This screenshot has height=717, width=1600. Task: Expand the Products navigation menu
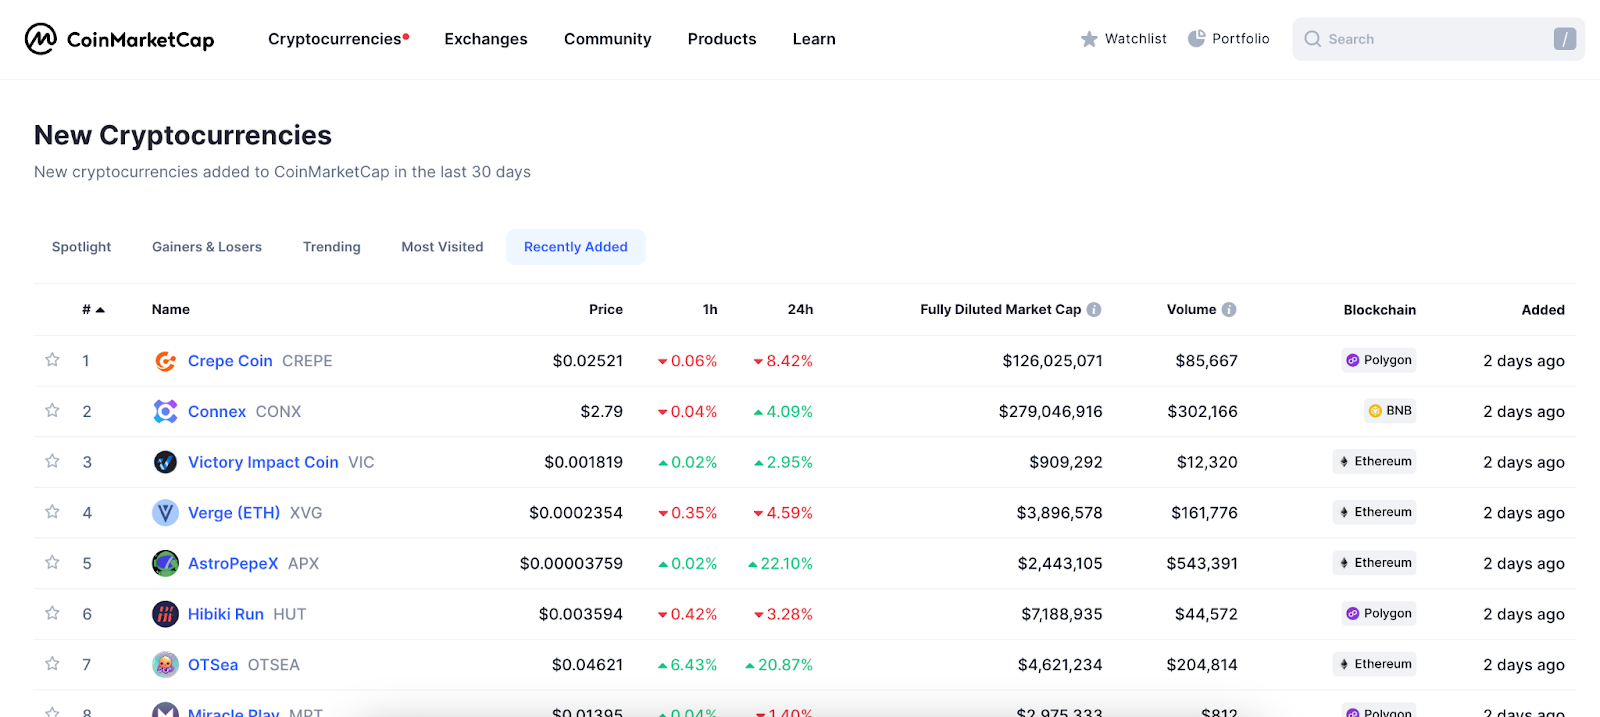[x=721, y=39]
